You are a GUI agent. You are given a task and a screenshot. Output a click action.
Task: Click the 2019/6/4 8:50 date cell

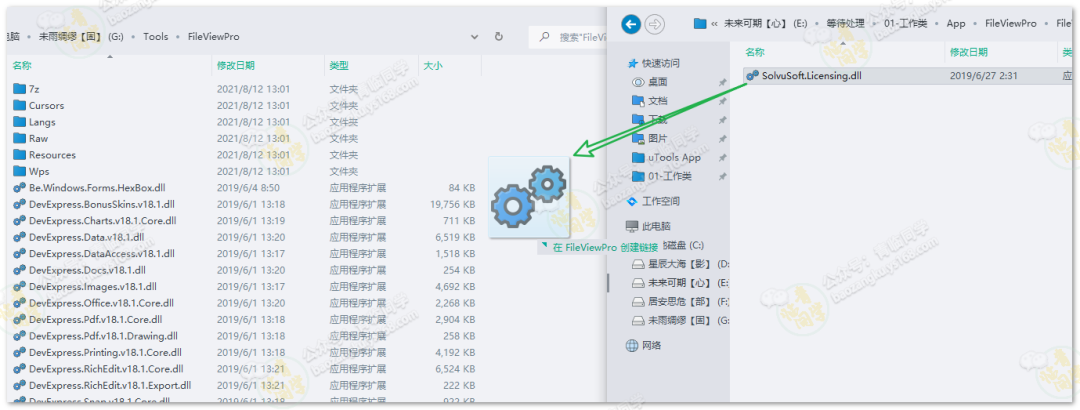248,188
